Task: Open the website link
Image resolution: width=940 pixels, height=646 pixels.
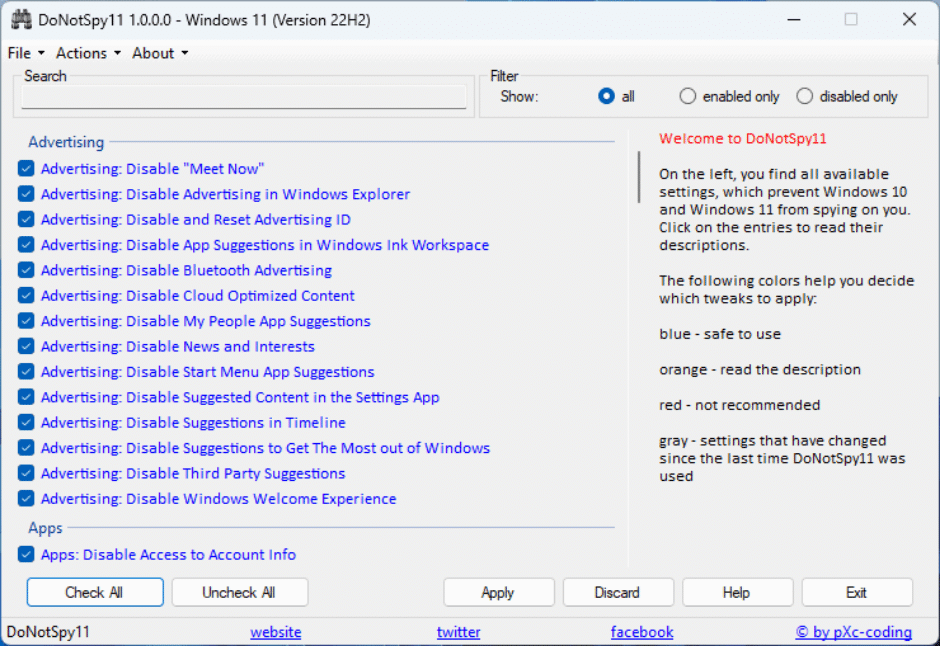Action: pos(276,632)
